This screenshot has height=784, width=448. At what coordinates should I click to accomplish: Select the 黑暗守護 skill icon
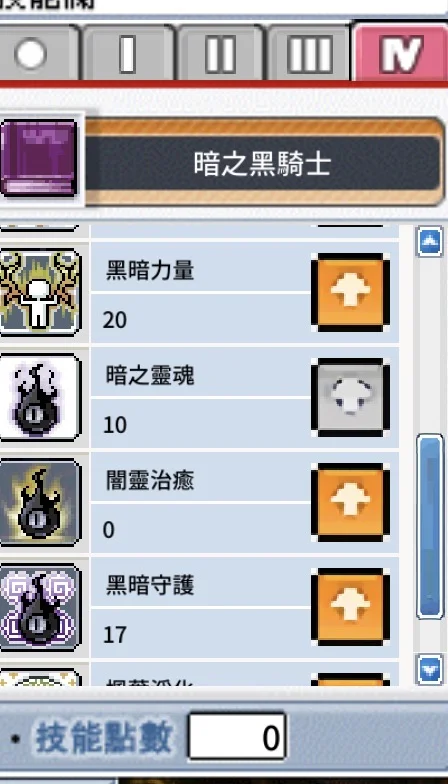click(40, 607)
